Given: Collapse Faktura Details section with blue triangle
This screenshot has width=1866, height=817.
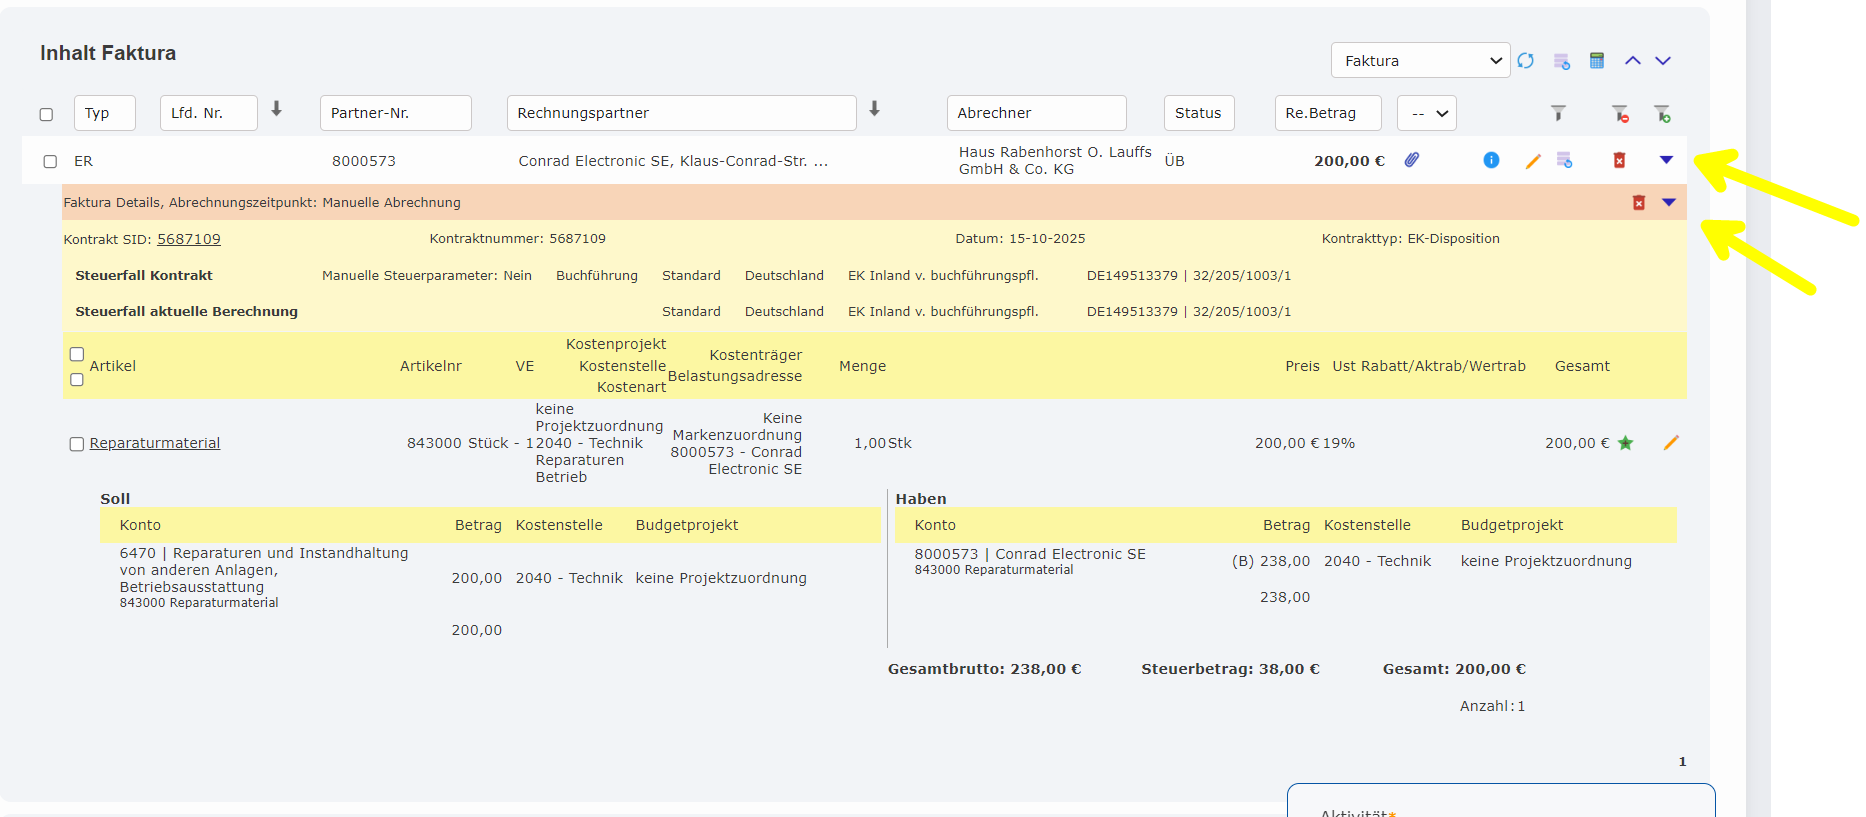Looking at the screenshot, I should [1668, 203].
